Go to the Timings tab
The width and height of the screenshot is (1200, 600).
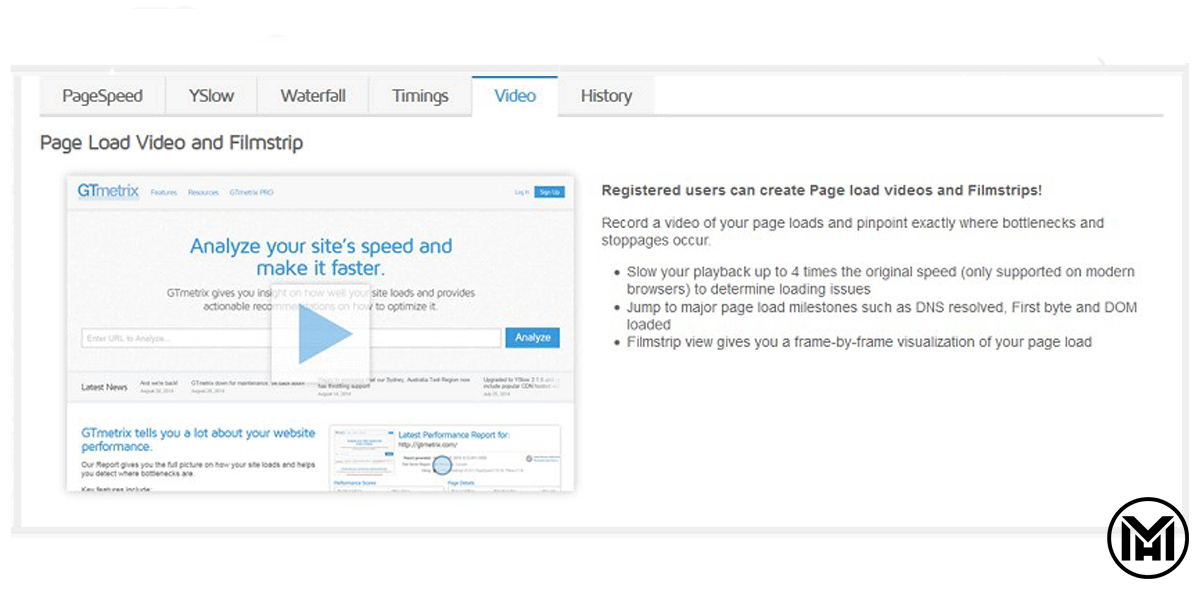click(x=420, y=96)
